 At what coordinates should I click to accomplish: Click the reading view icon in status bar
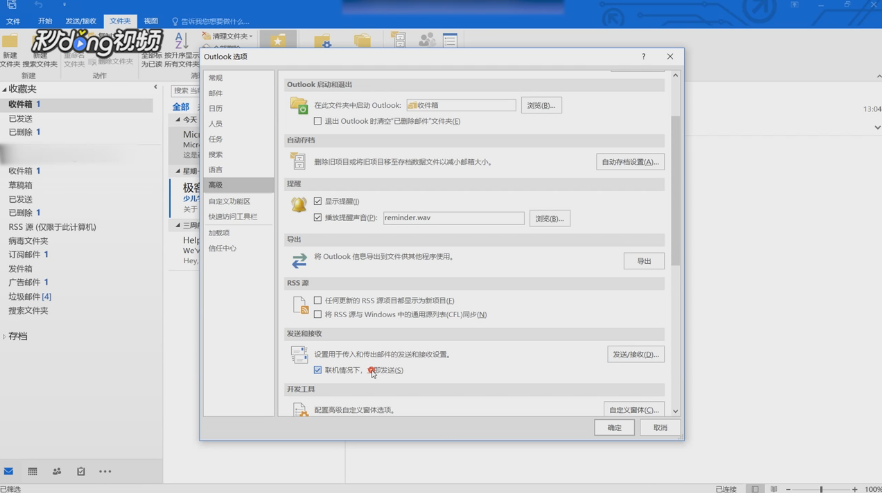773,489
